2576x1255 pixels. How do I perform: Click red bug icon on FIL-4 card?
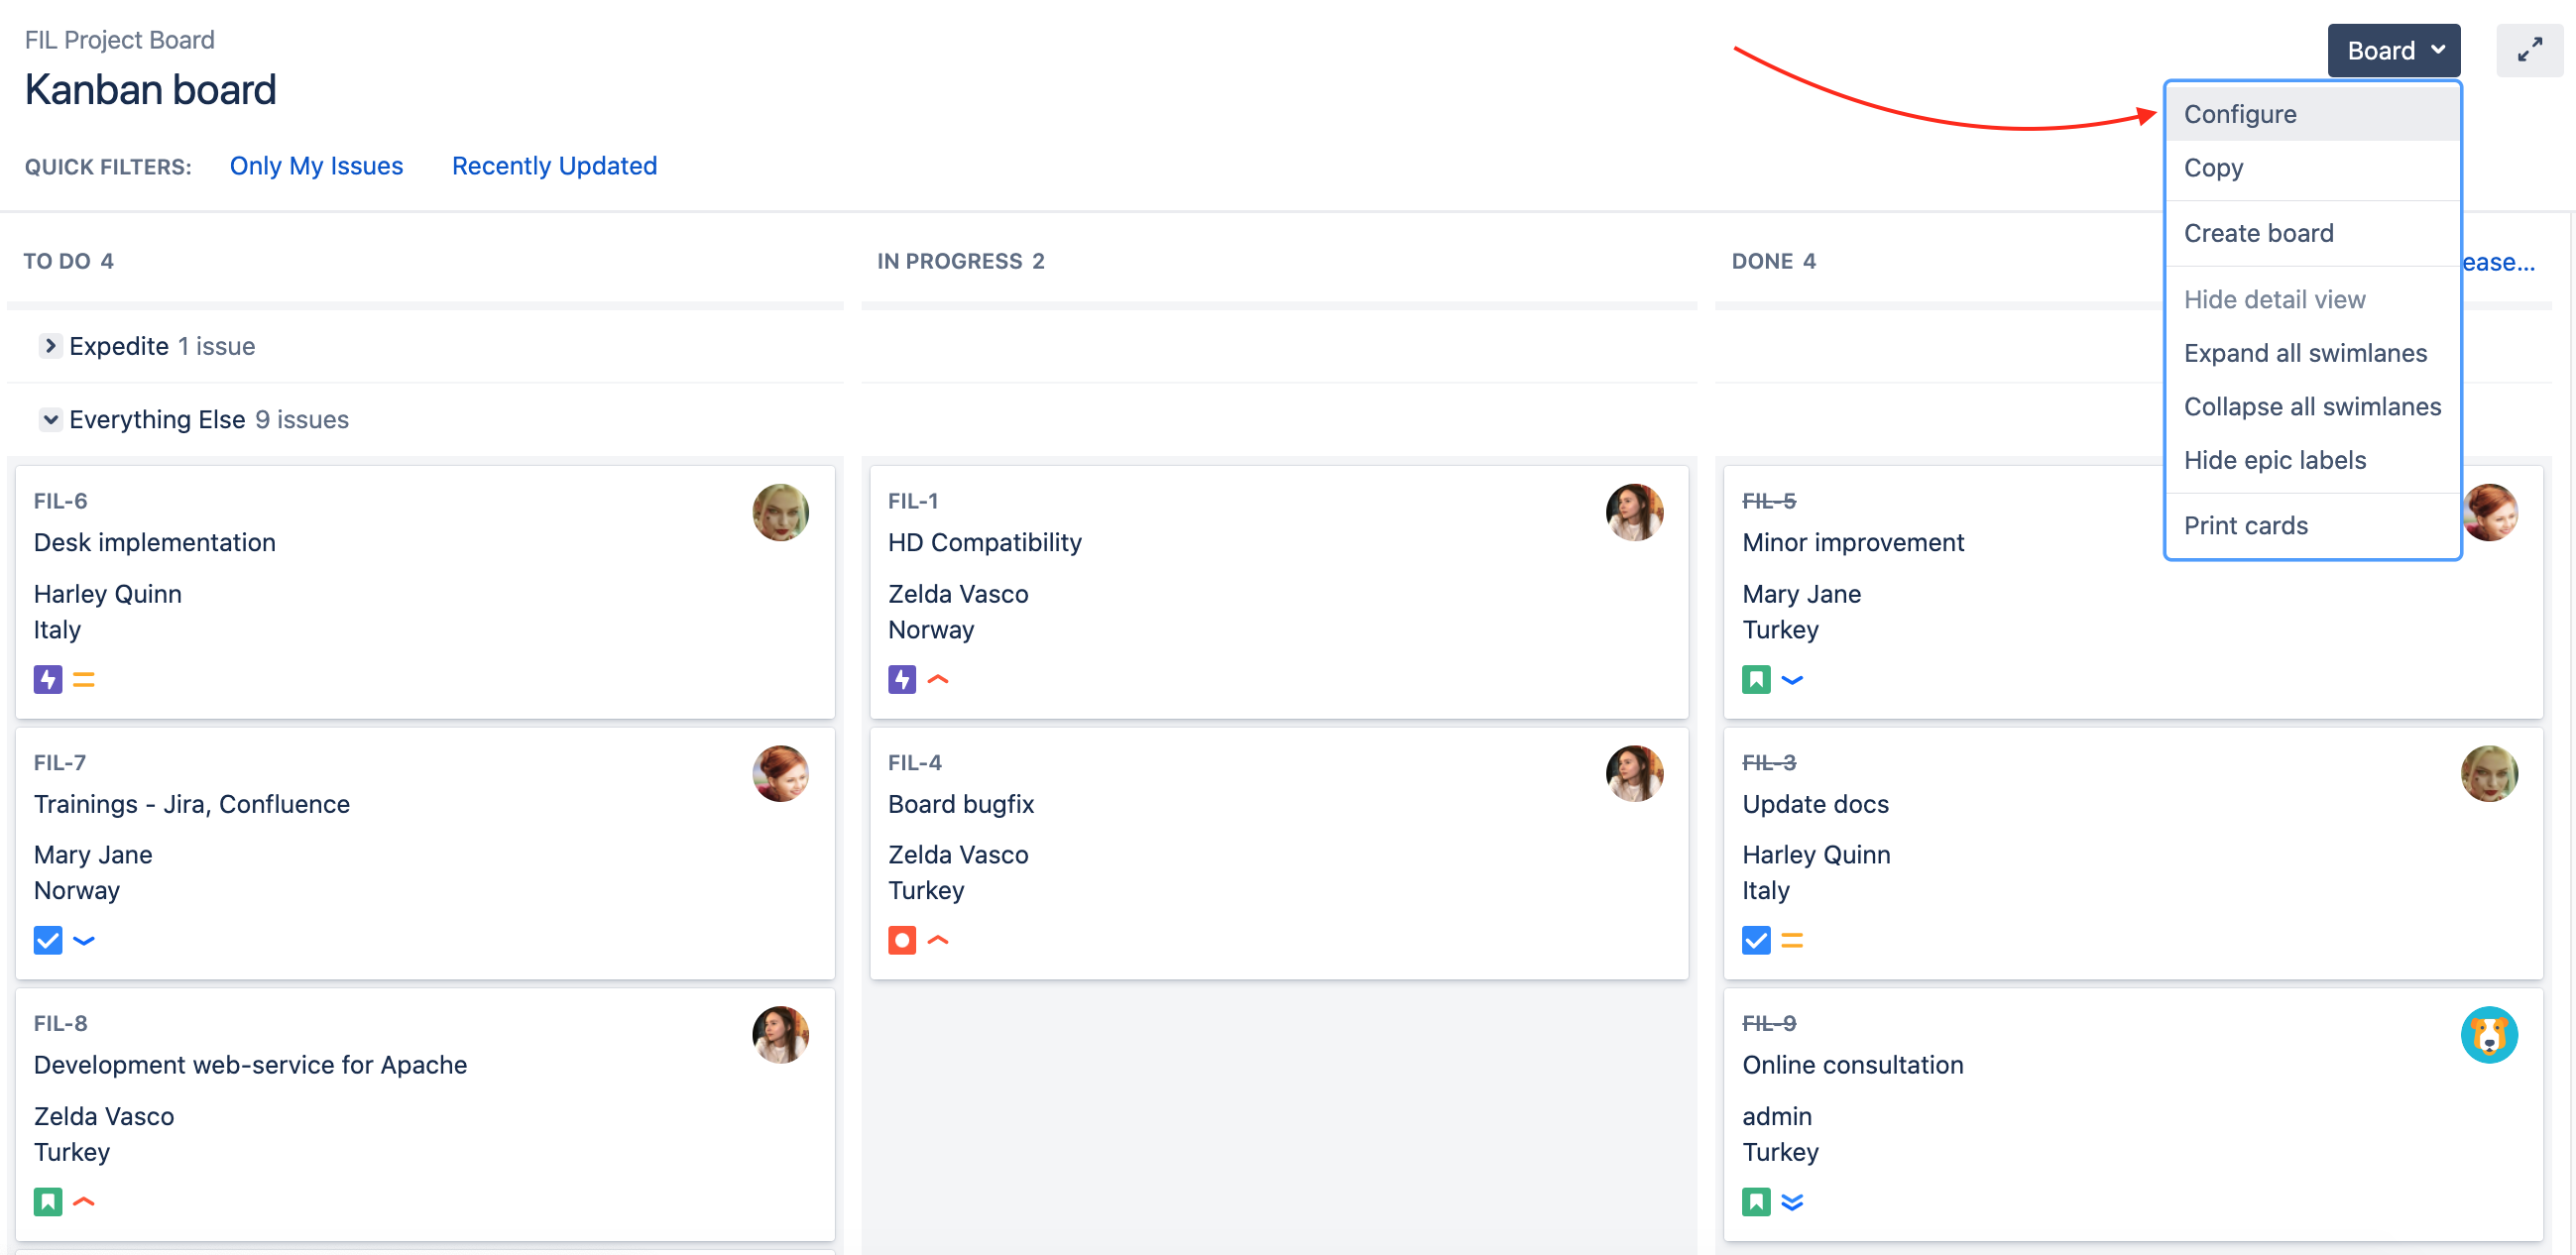coord(901,940)
